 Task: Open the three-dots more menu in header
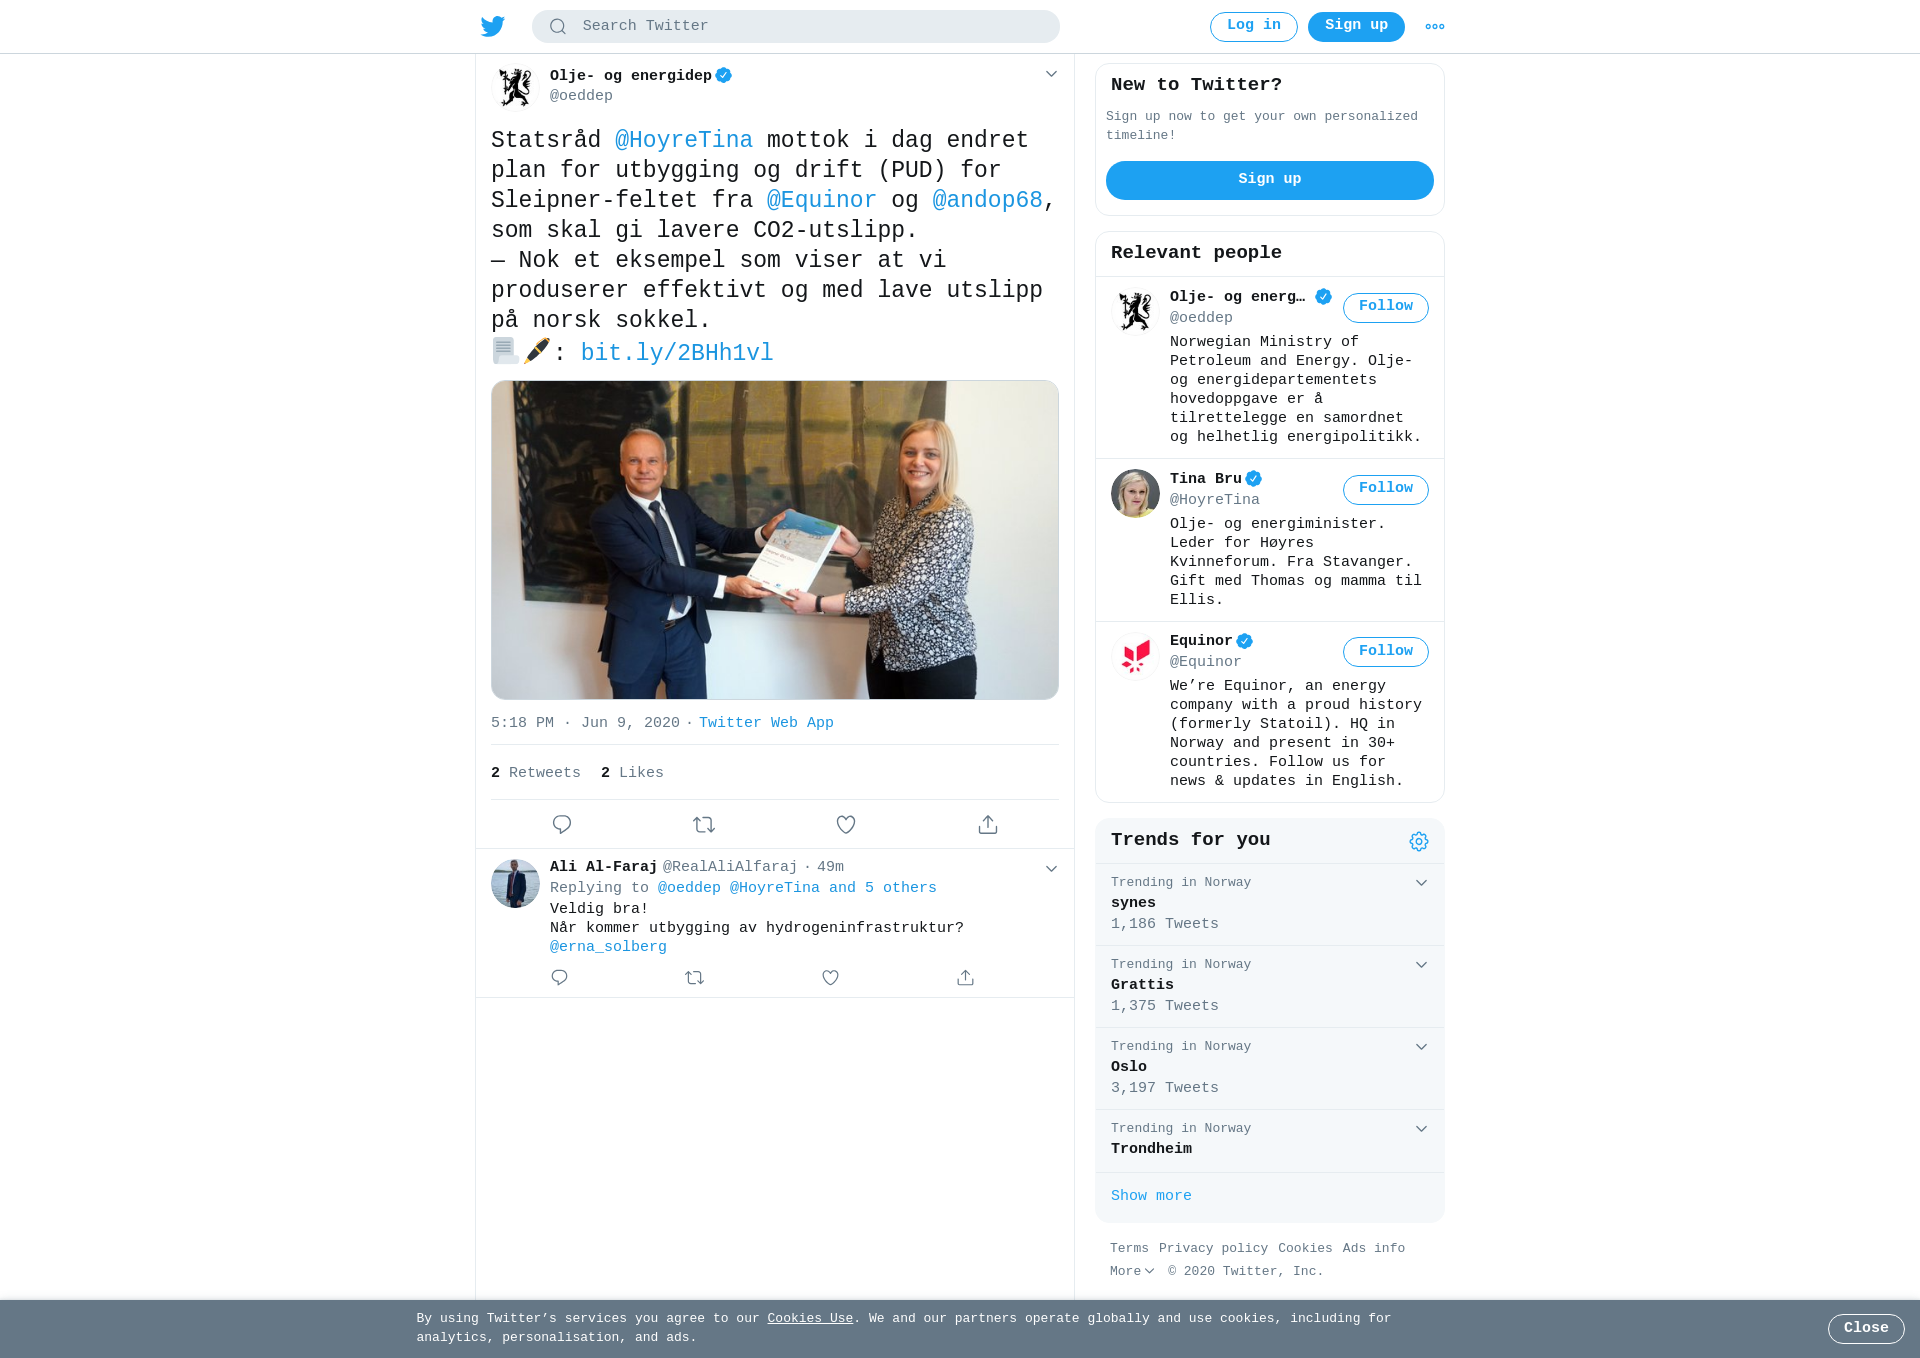point(1435,26)
